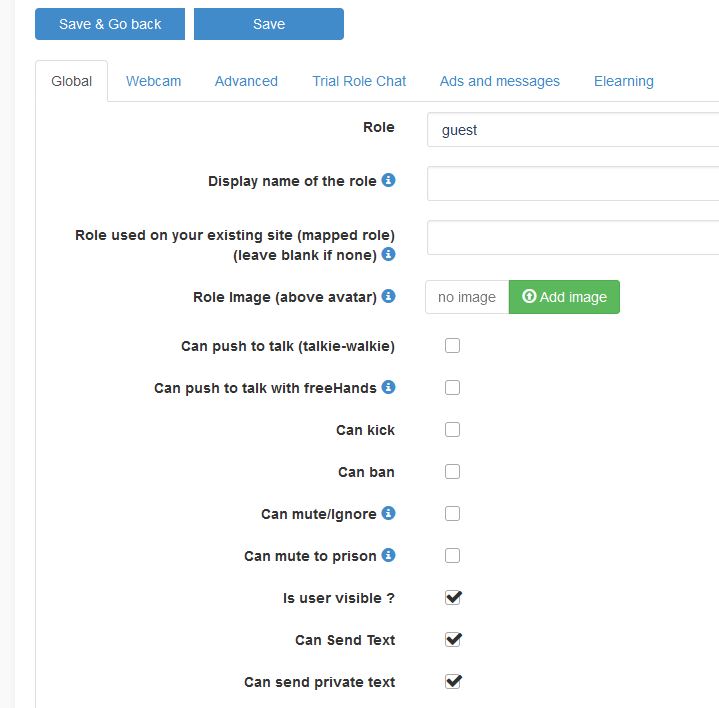Viewport: 719px width, 708px height.
Task: Switch to the Webcam tab
Action: (153, 81)
